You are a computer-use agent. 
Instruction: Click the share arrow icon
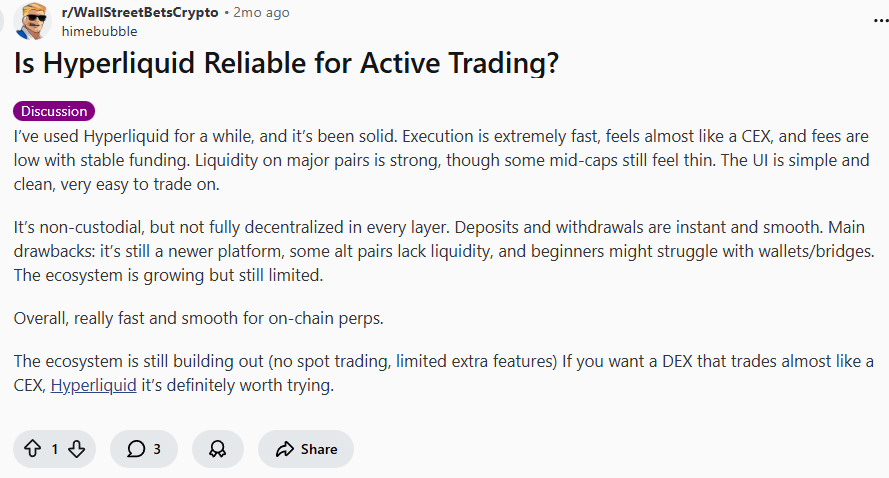coord(284,449)
